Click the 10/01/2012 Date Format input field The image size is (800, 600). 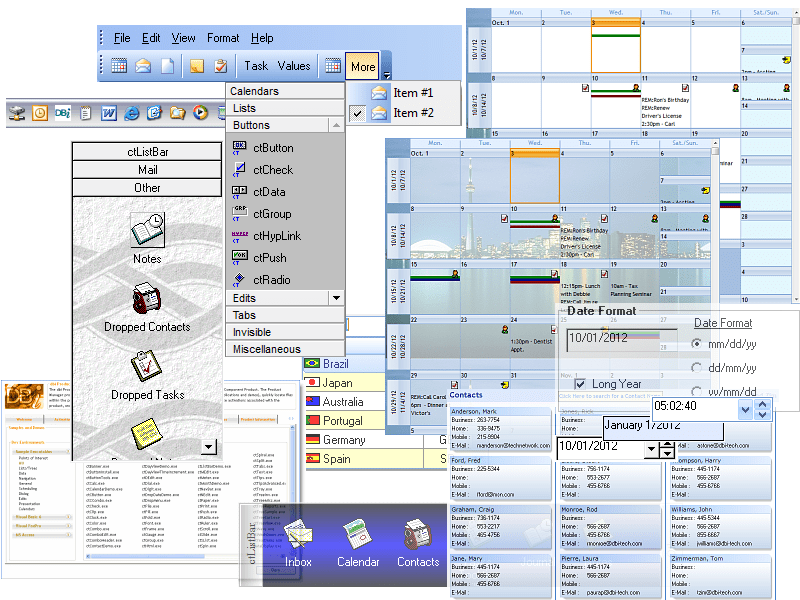tap(621, 339)
